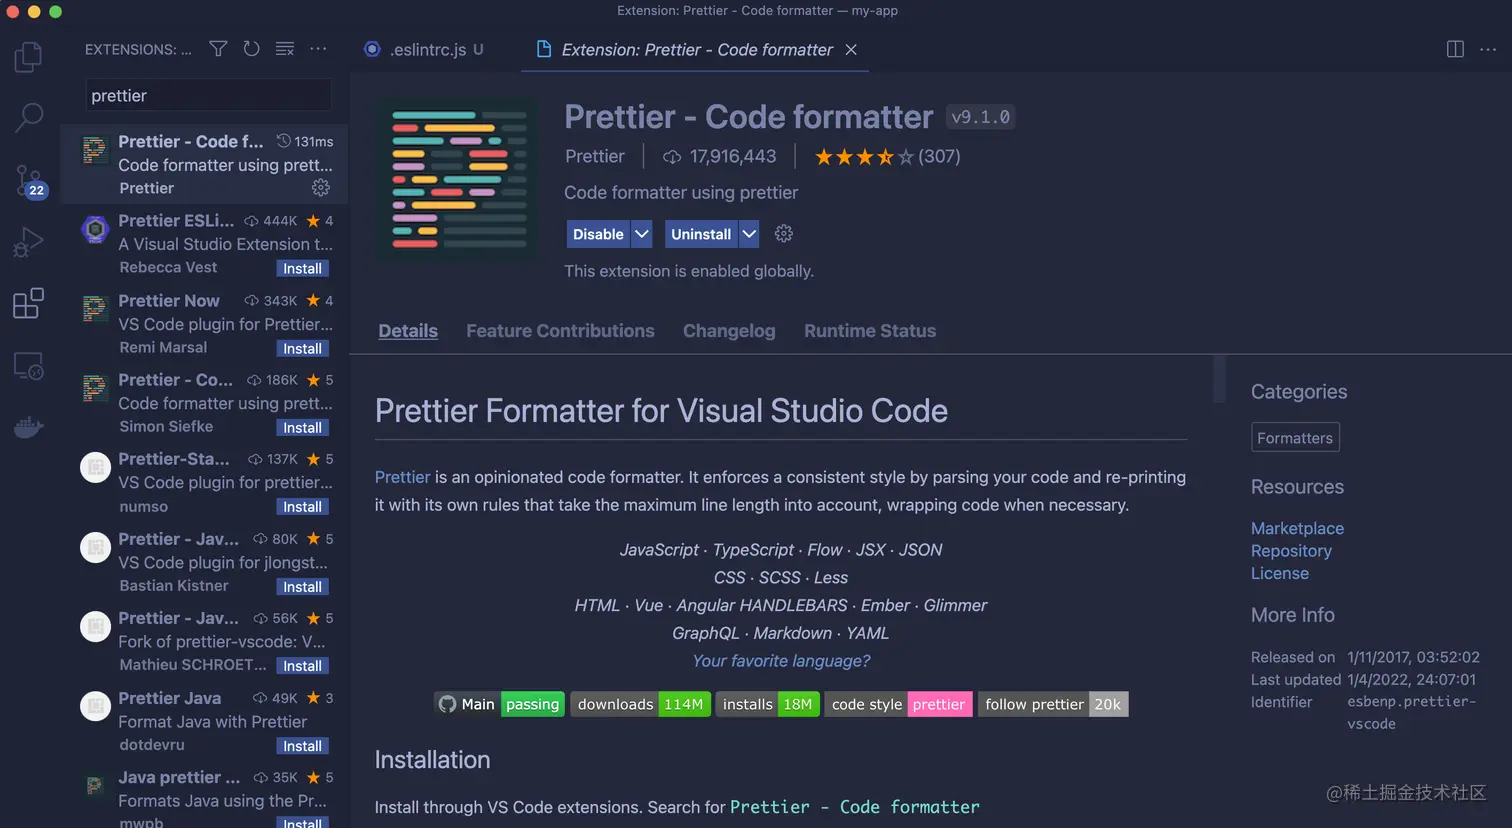Open Uninstall dropdown arrow
The height and width of the screenshot is (828, 1512).
[749, 234]
